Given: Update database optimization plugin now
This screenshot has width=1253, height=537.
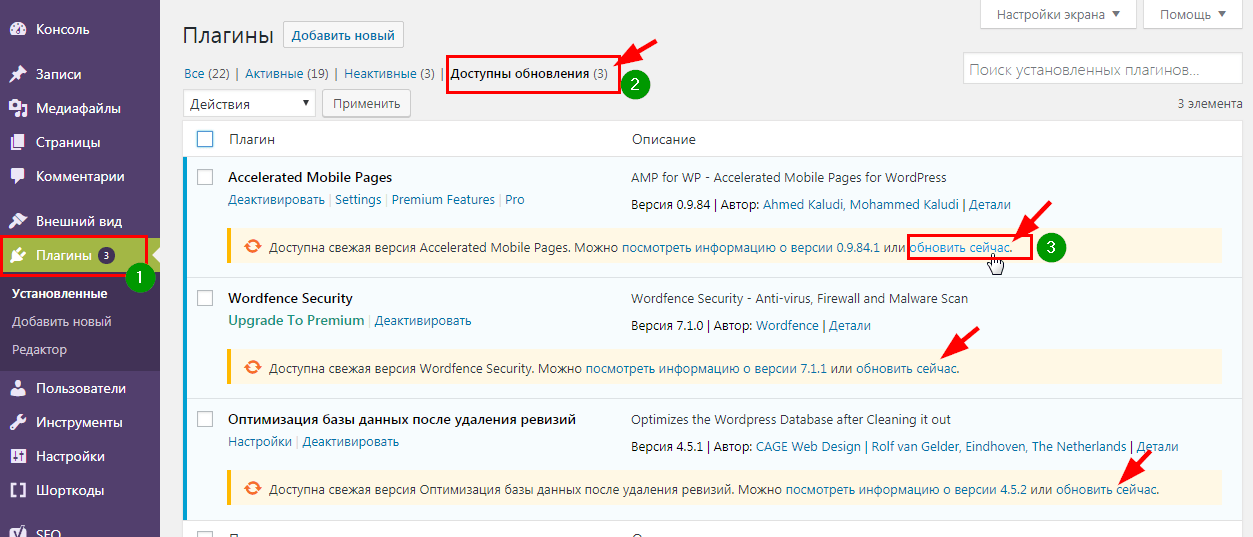Looking at the screenshot, I should 1107,490.
